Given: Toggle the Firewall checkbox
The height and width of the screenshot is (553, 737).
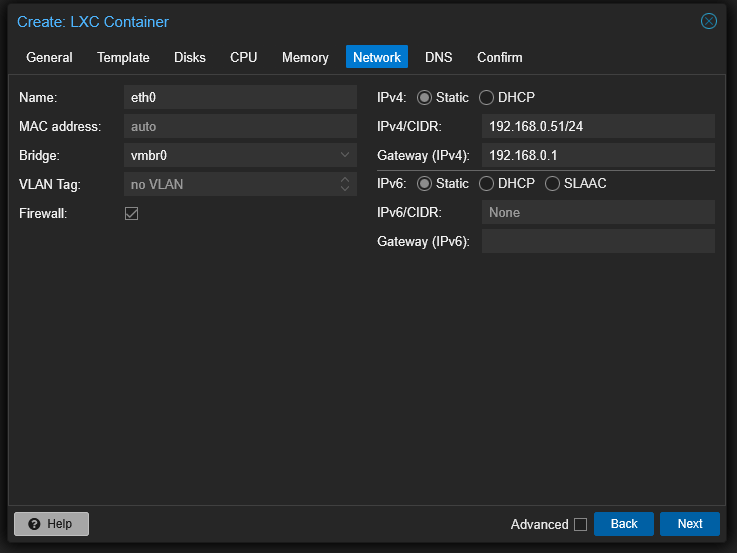Looking at the screenshot, I should [132, 213].
